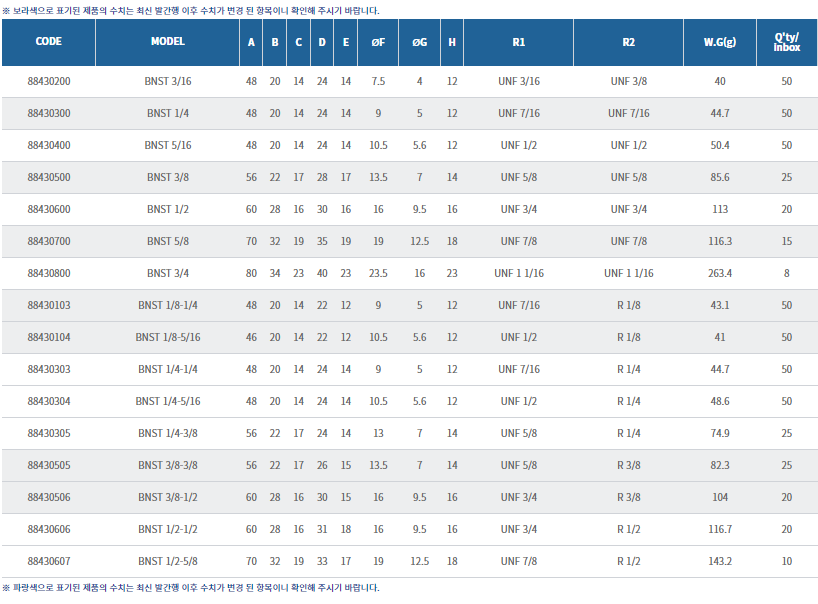Click model name BNST 3/8
The height and width of the screenshot is (604, 818).
tap(168, 178)
